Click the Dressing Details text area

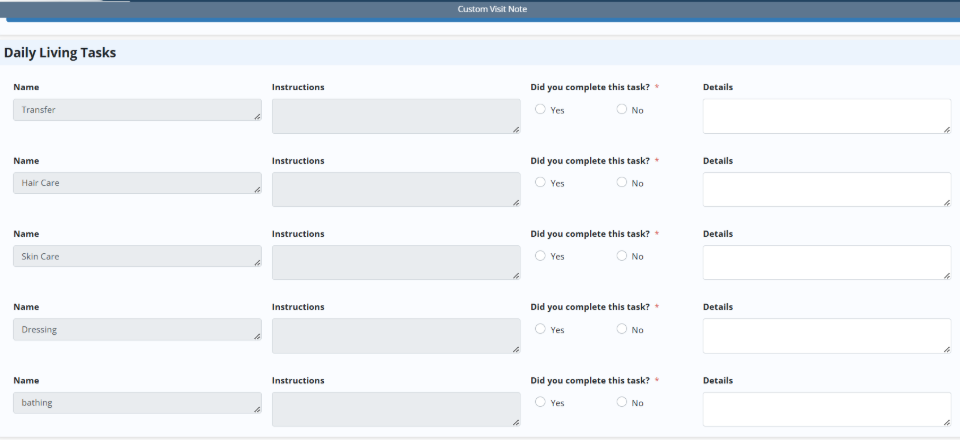point(826,335)
